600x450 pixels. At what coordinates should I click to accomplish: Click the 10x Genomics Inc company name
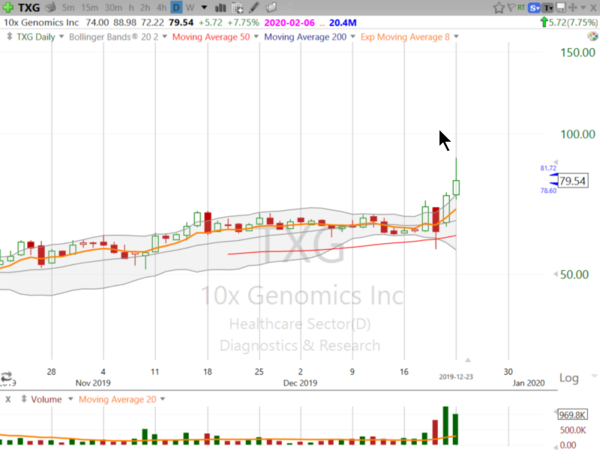[x=41, y=23]
